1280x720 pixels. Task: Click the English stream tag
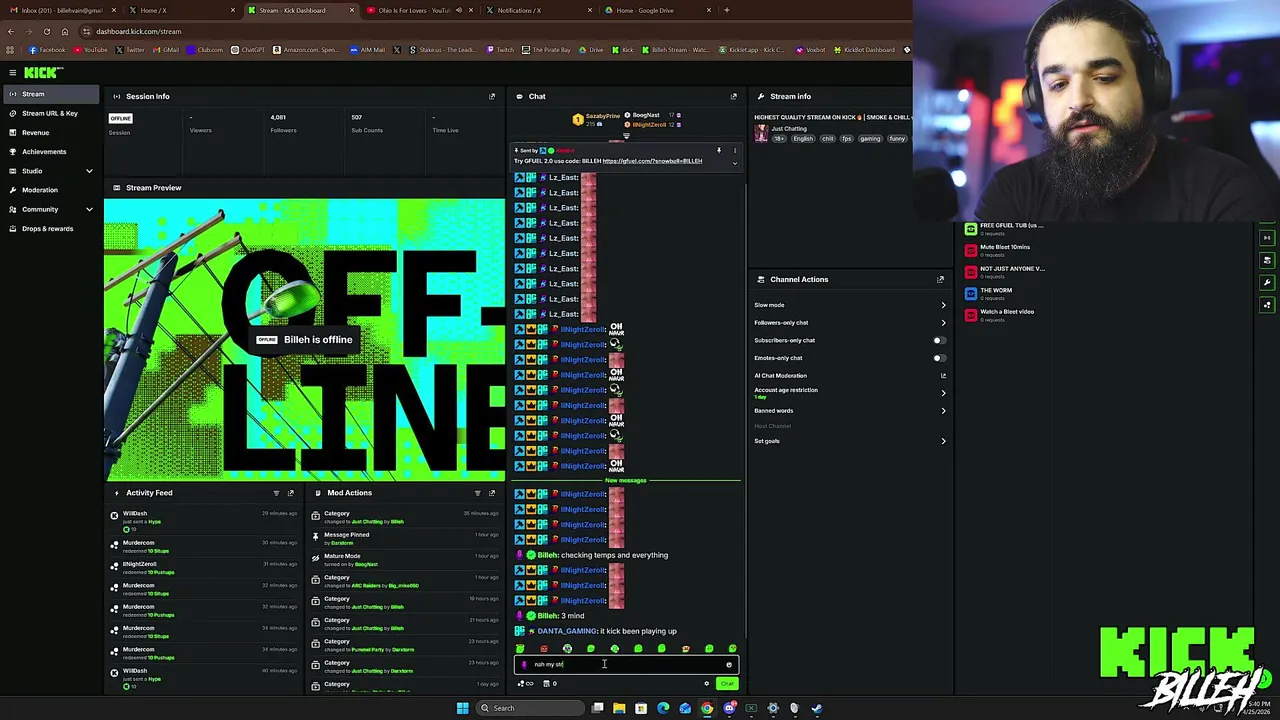(x=804, y=139)
